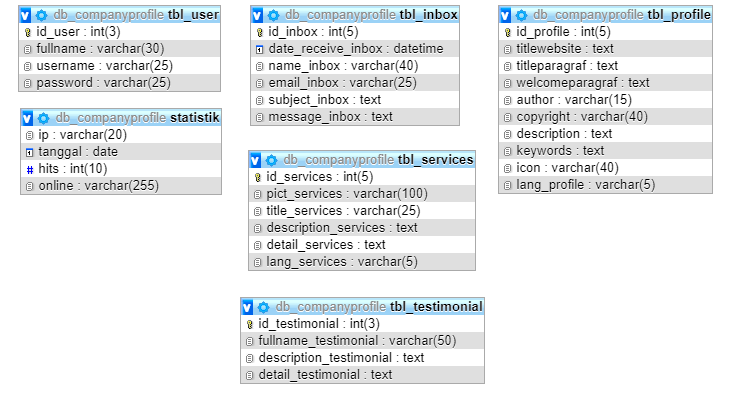Screen dimensions: 735x395
Task: Click the date icon beside tanggal
Action: click(30, 152)
